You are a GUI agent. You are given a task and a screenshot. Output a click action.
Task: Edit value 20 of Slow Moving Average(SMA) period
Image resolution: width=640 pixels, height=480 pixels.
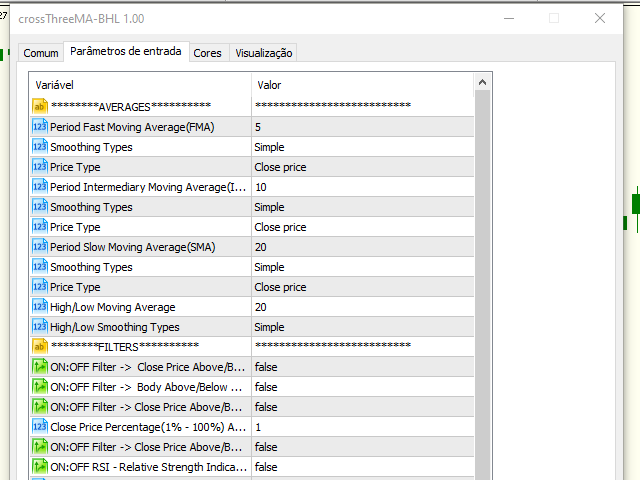pyautogui.click(x=363, y=247)
